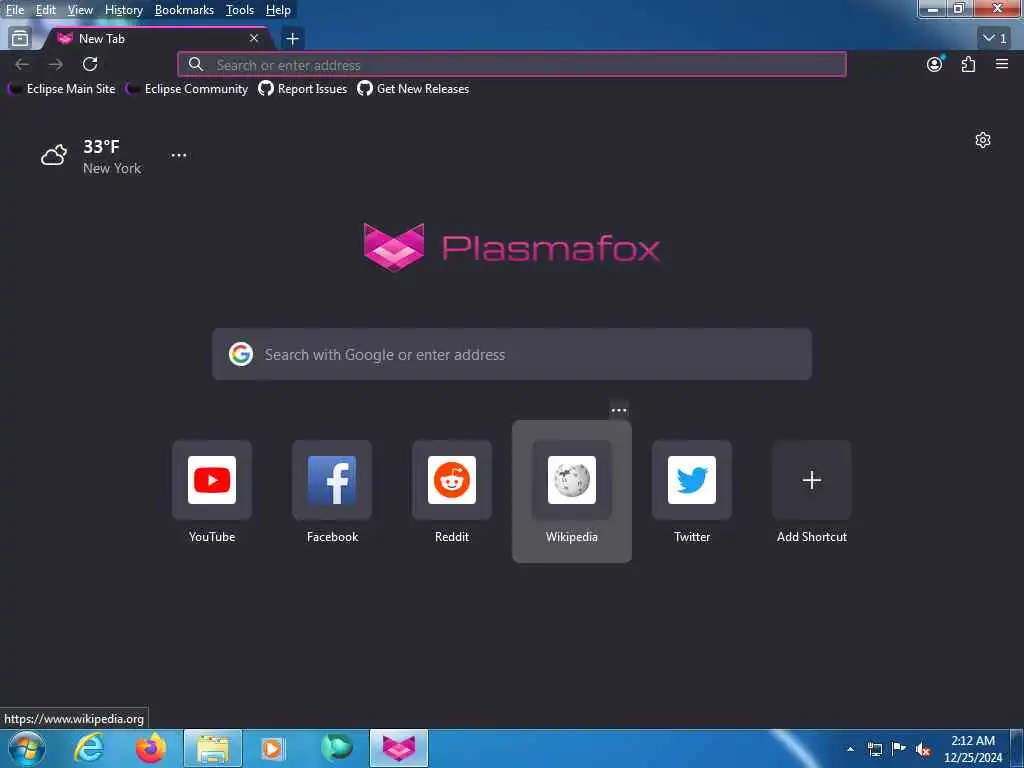Open the Firefox View tab overview icon
Viewport: 1024px width, 768px height.
20,39
